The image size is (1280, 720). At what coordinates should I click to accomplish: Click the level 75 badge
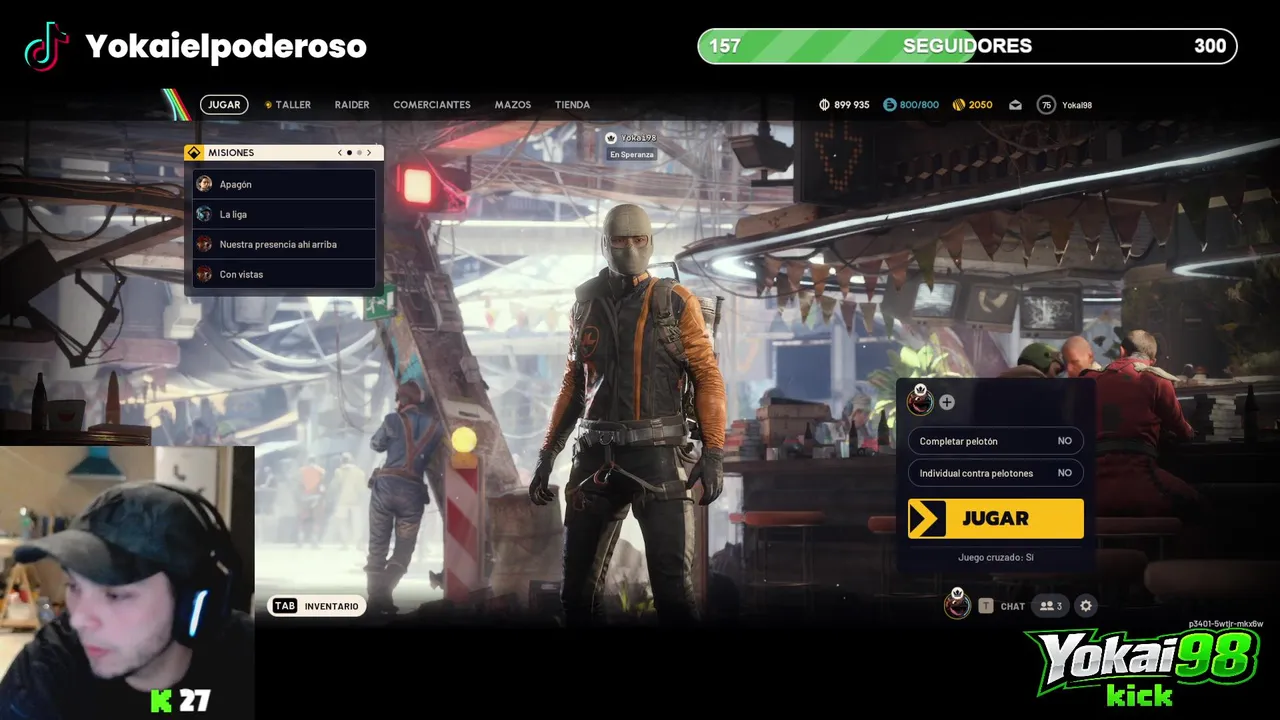[x=1046, y=104]
